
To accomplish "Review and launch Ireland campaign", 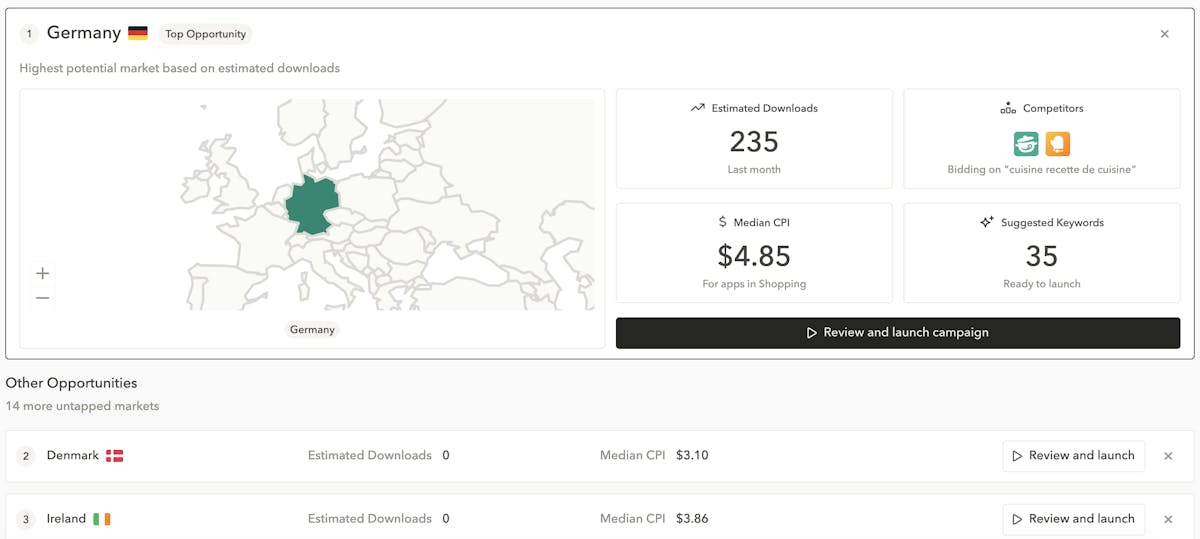I will (x=1073, y=519).
